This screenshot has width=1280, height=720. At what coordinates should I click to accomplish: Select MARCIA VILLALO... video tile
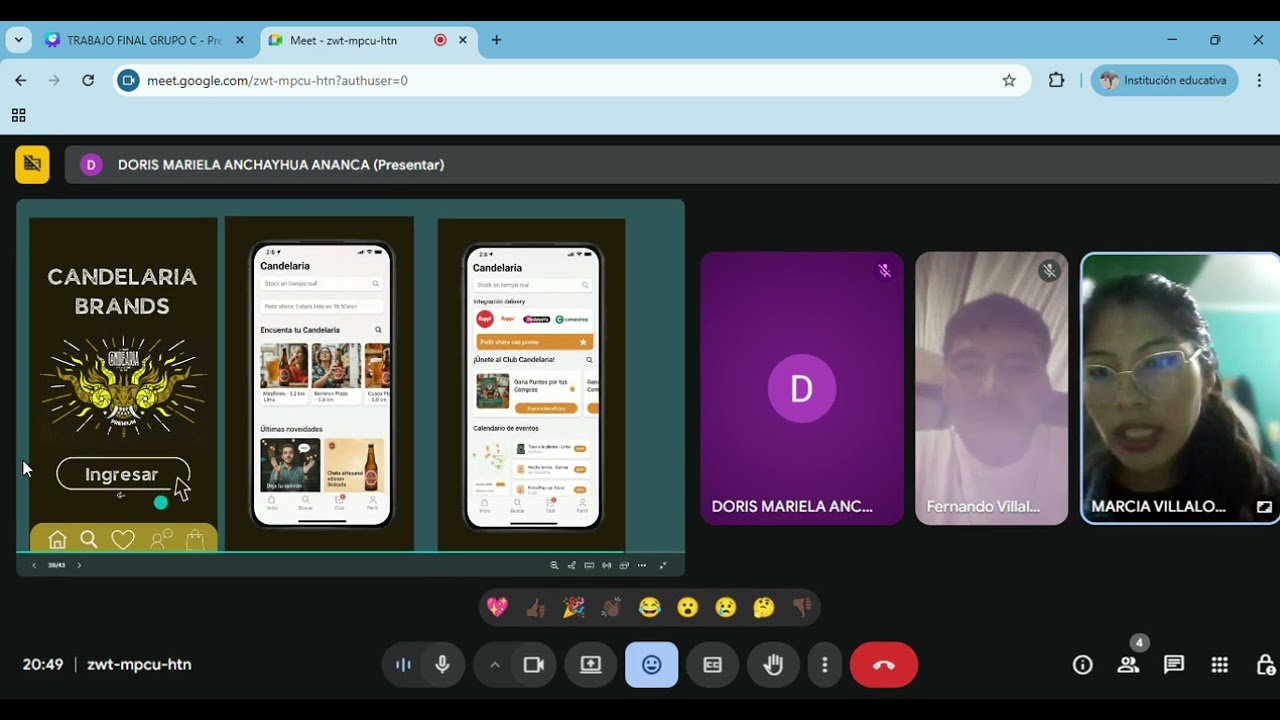pos(1180,388)
